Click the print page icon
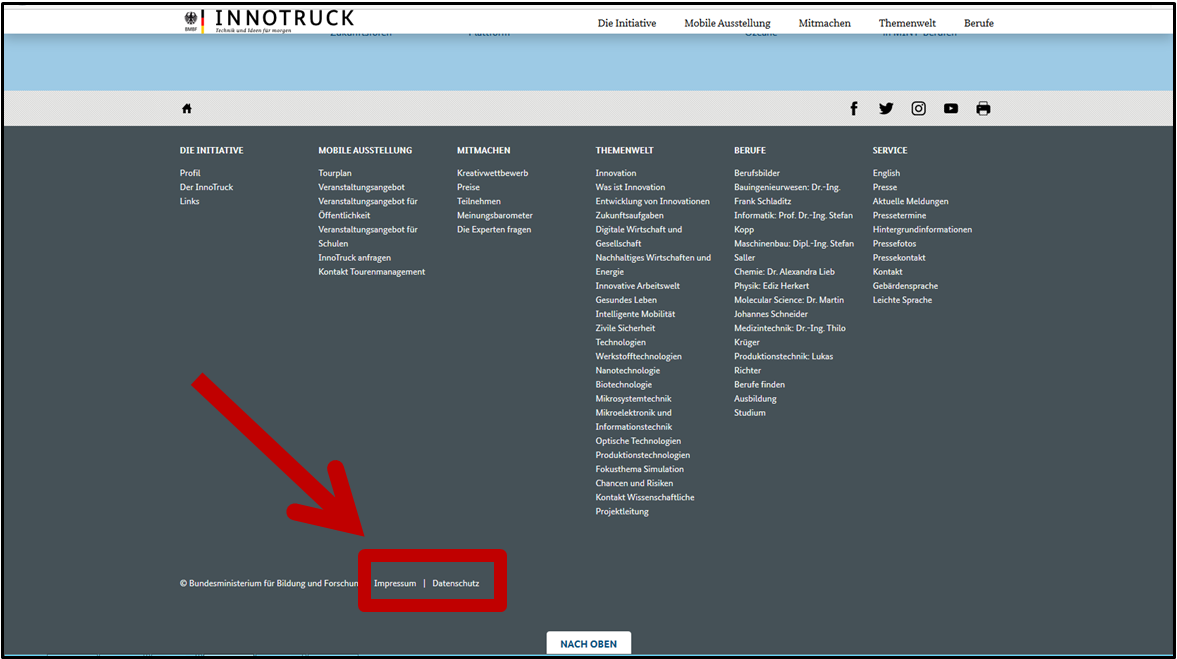The height and width of the screenshot is (659, 1177). point(983,109)
